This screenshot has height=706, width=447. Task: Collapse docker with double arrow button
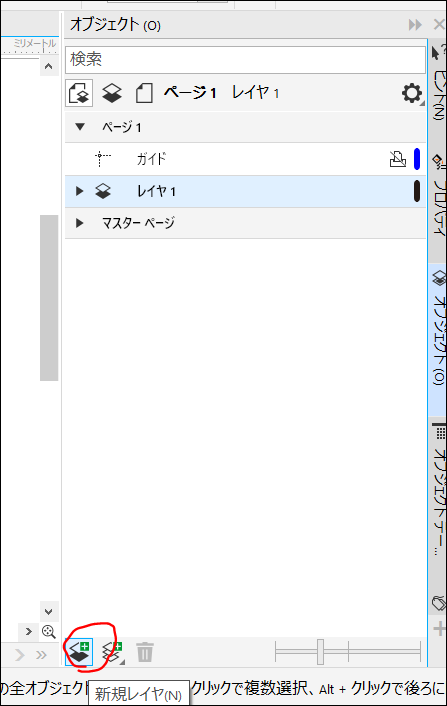click(415, 25)
